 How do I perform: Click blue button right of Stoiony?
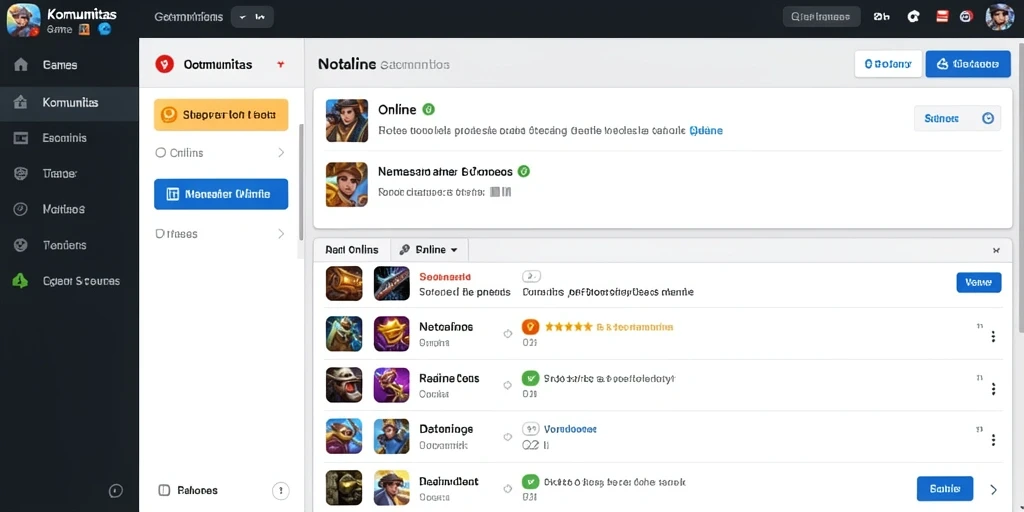[x=968, y=64]
